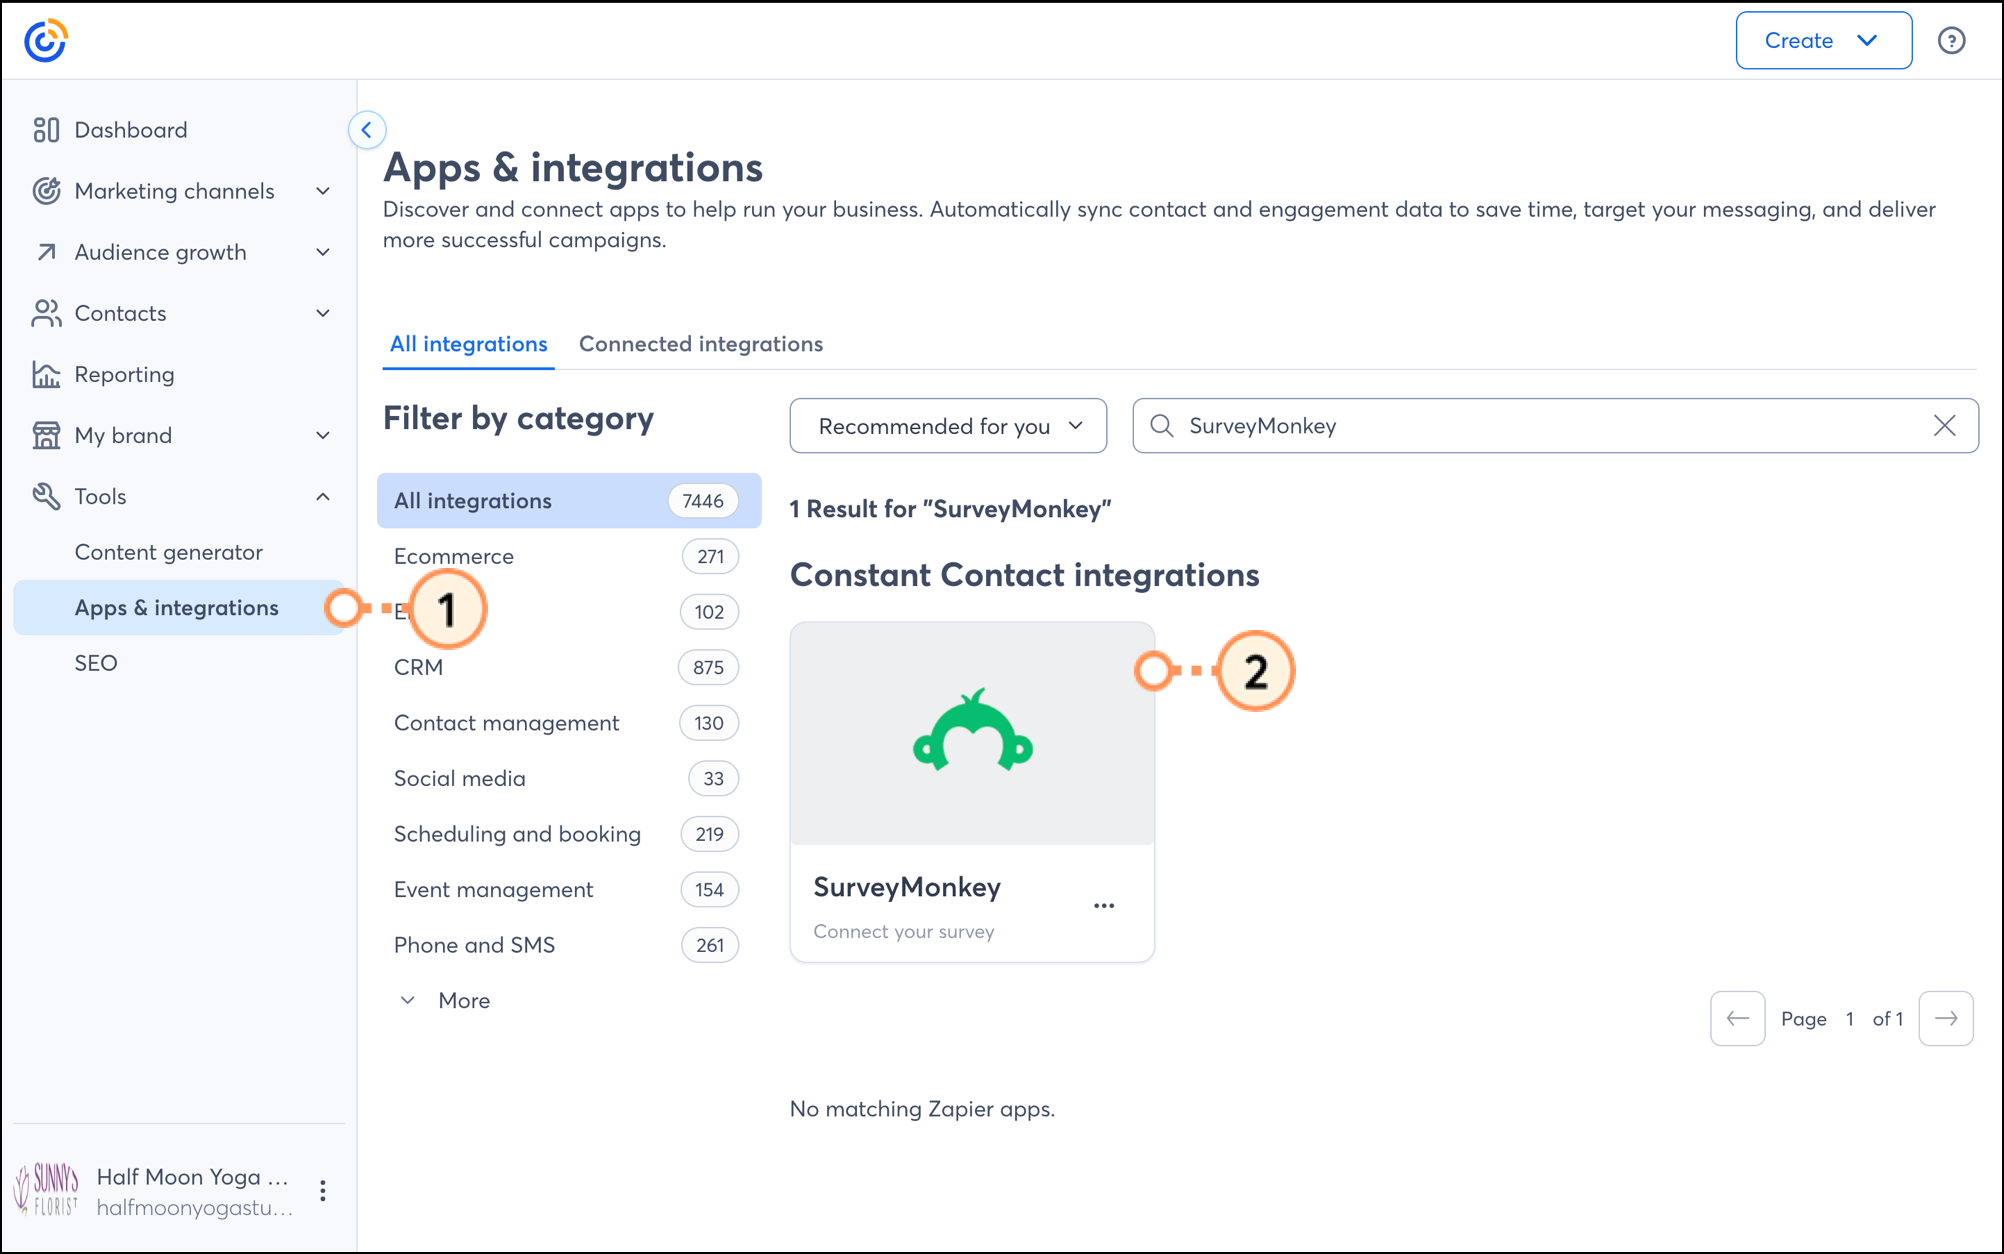Screen dimensions: 2004x1254
Task: Filter by All integrations category
Action: pos(568,501)
